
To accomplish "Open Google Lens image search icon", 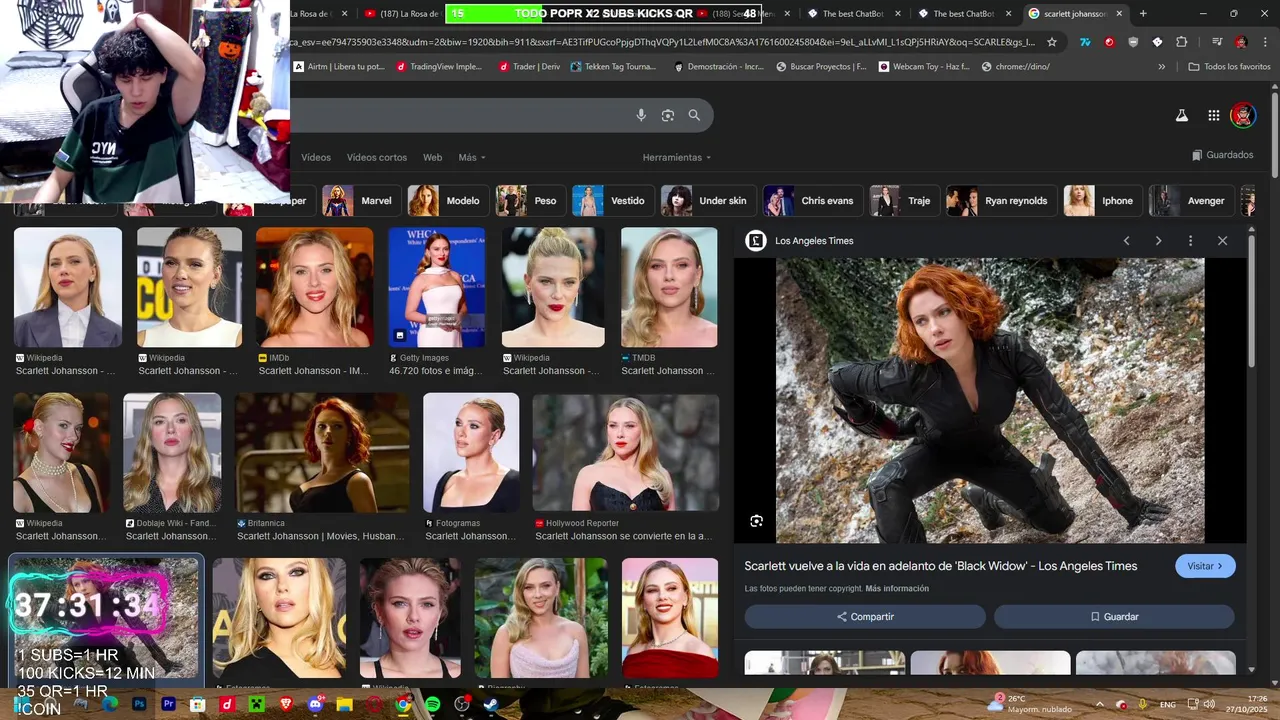I will coord(668,115).
